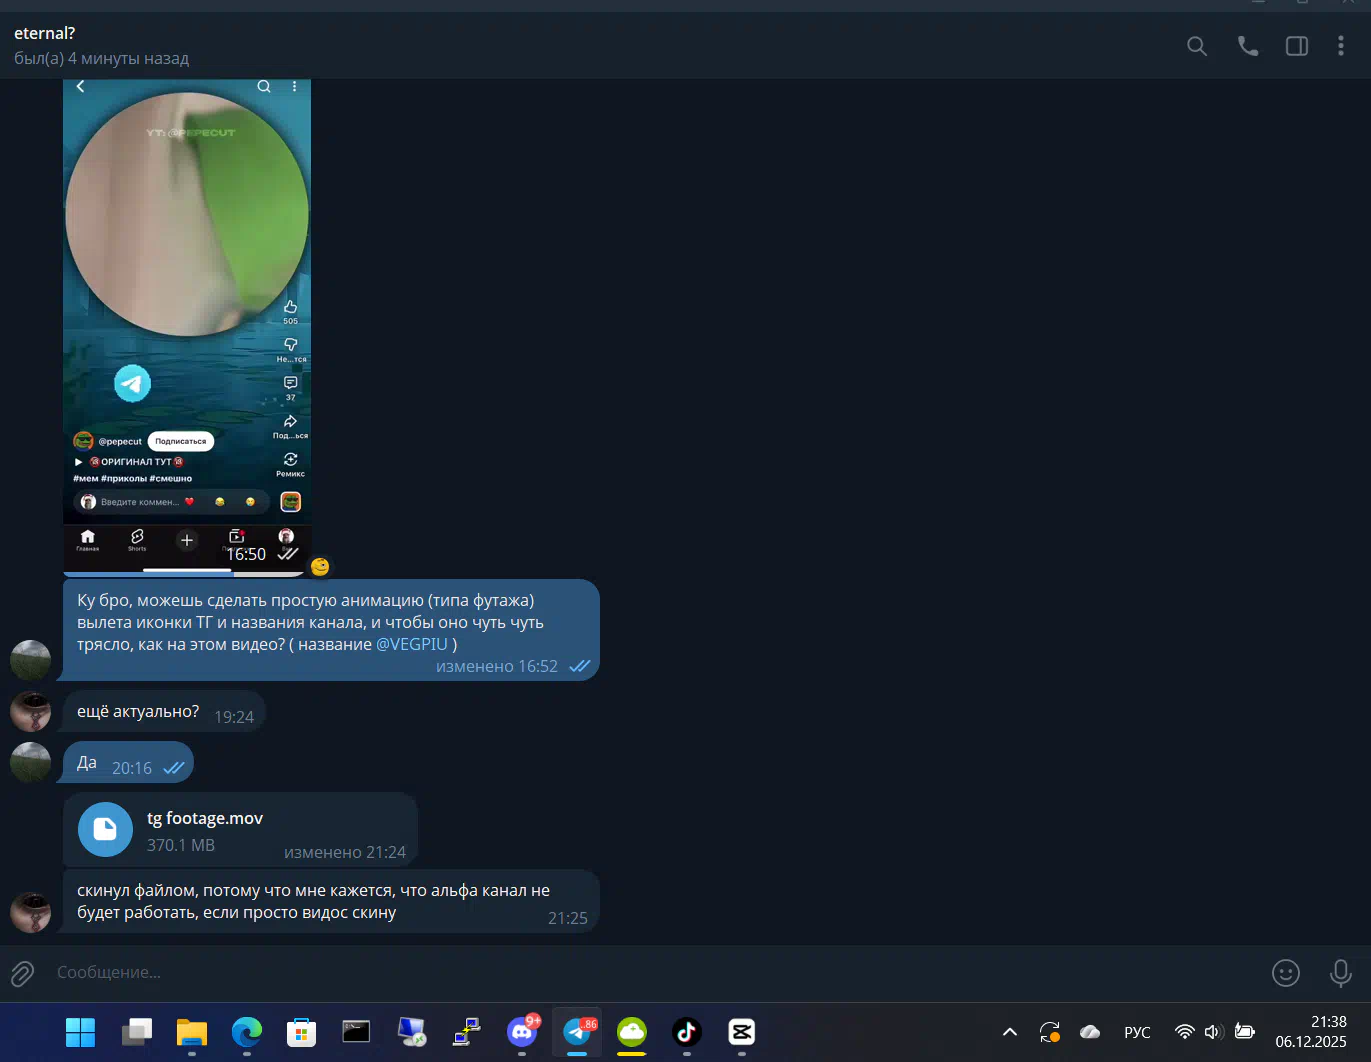Open the clock and date 06.12.2025
The width and height of the screenshot is (1371, 1062).
[1311, 1032]
